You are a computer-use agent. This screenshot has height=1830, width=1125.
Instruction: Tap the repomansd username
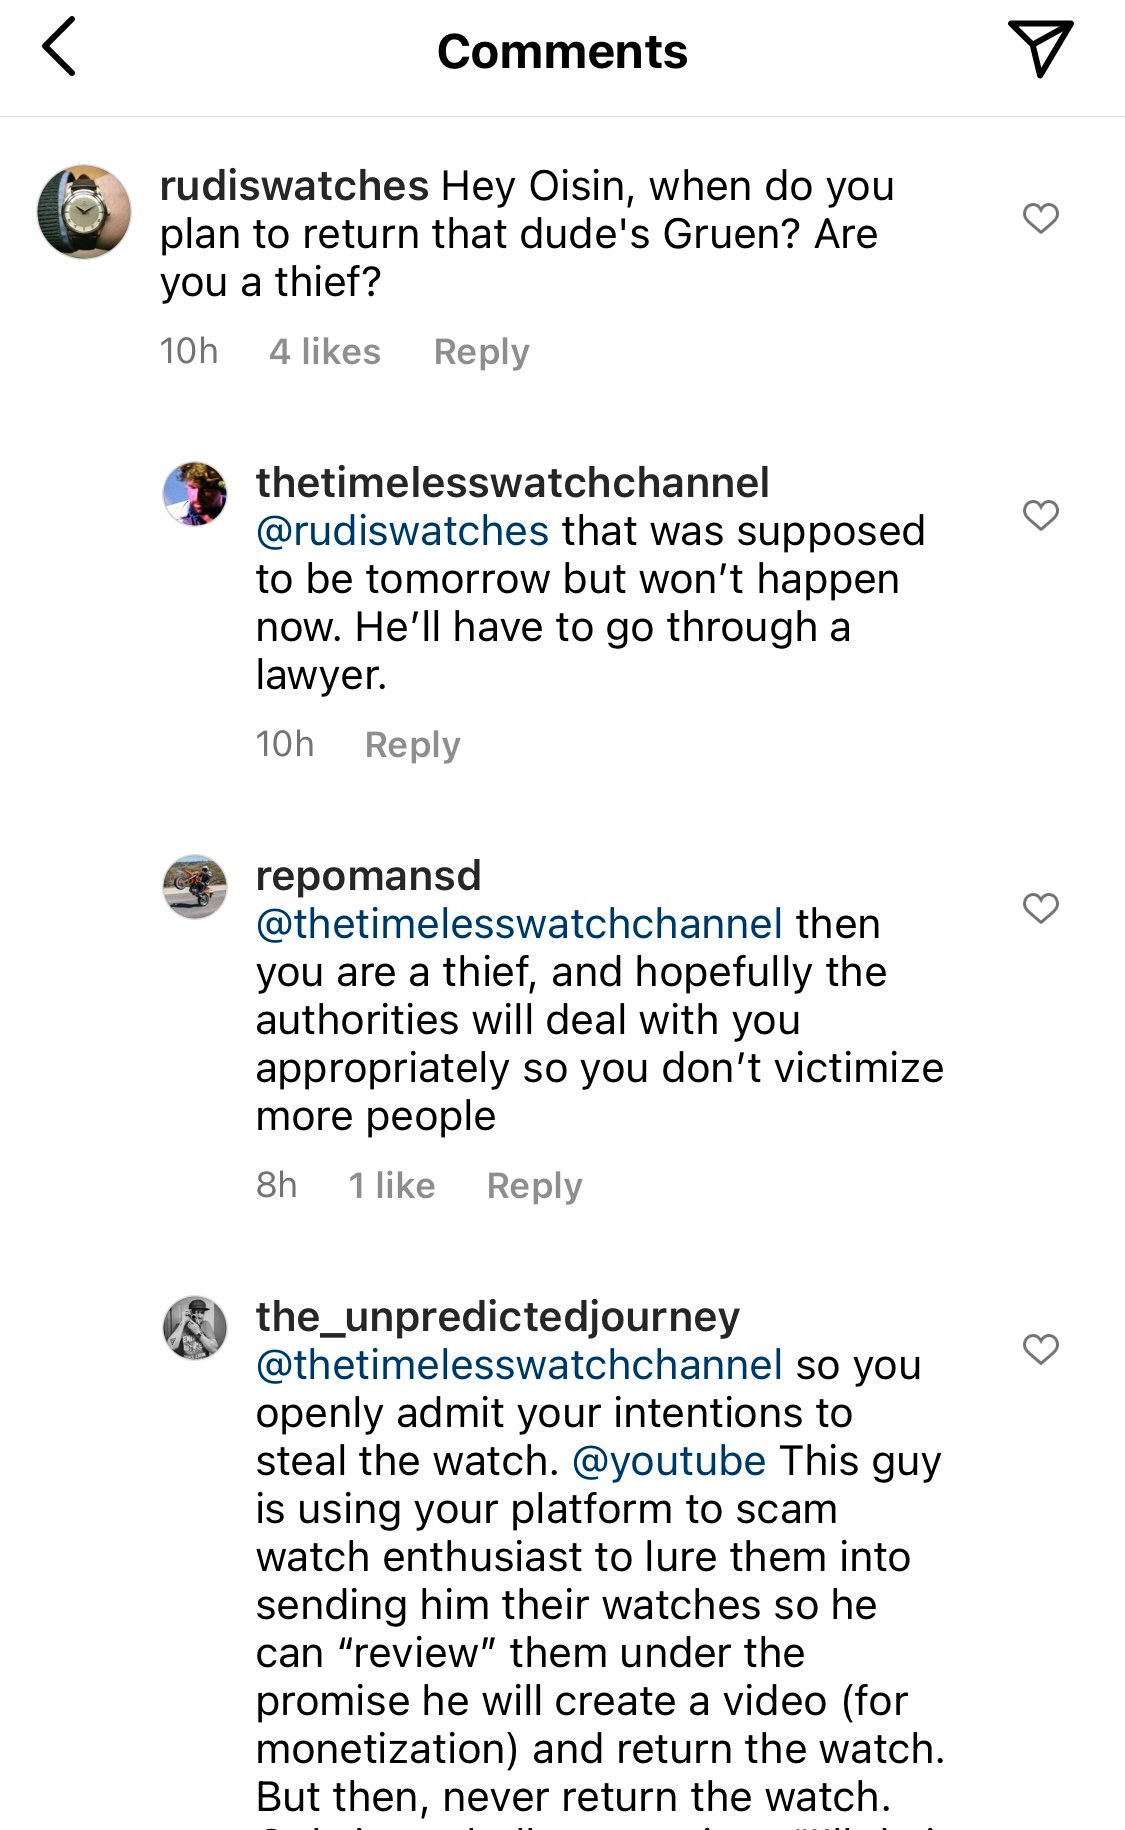tap(368, 876)
